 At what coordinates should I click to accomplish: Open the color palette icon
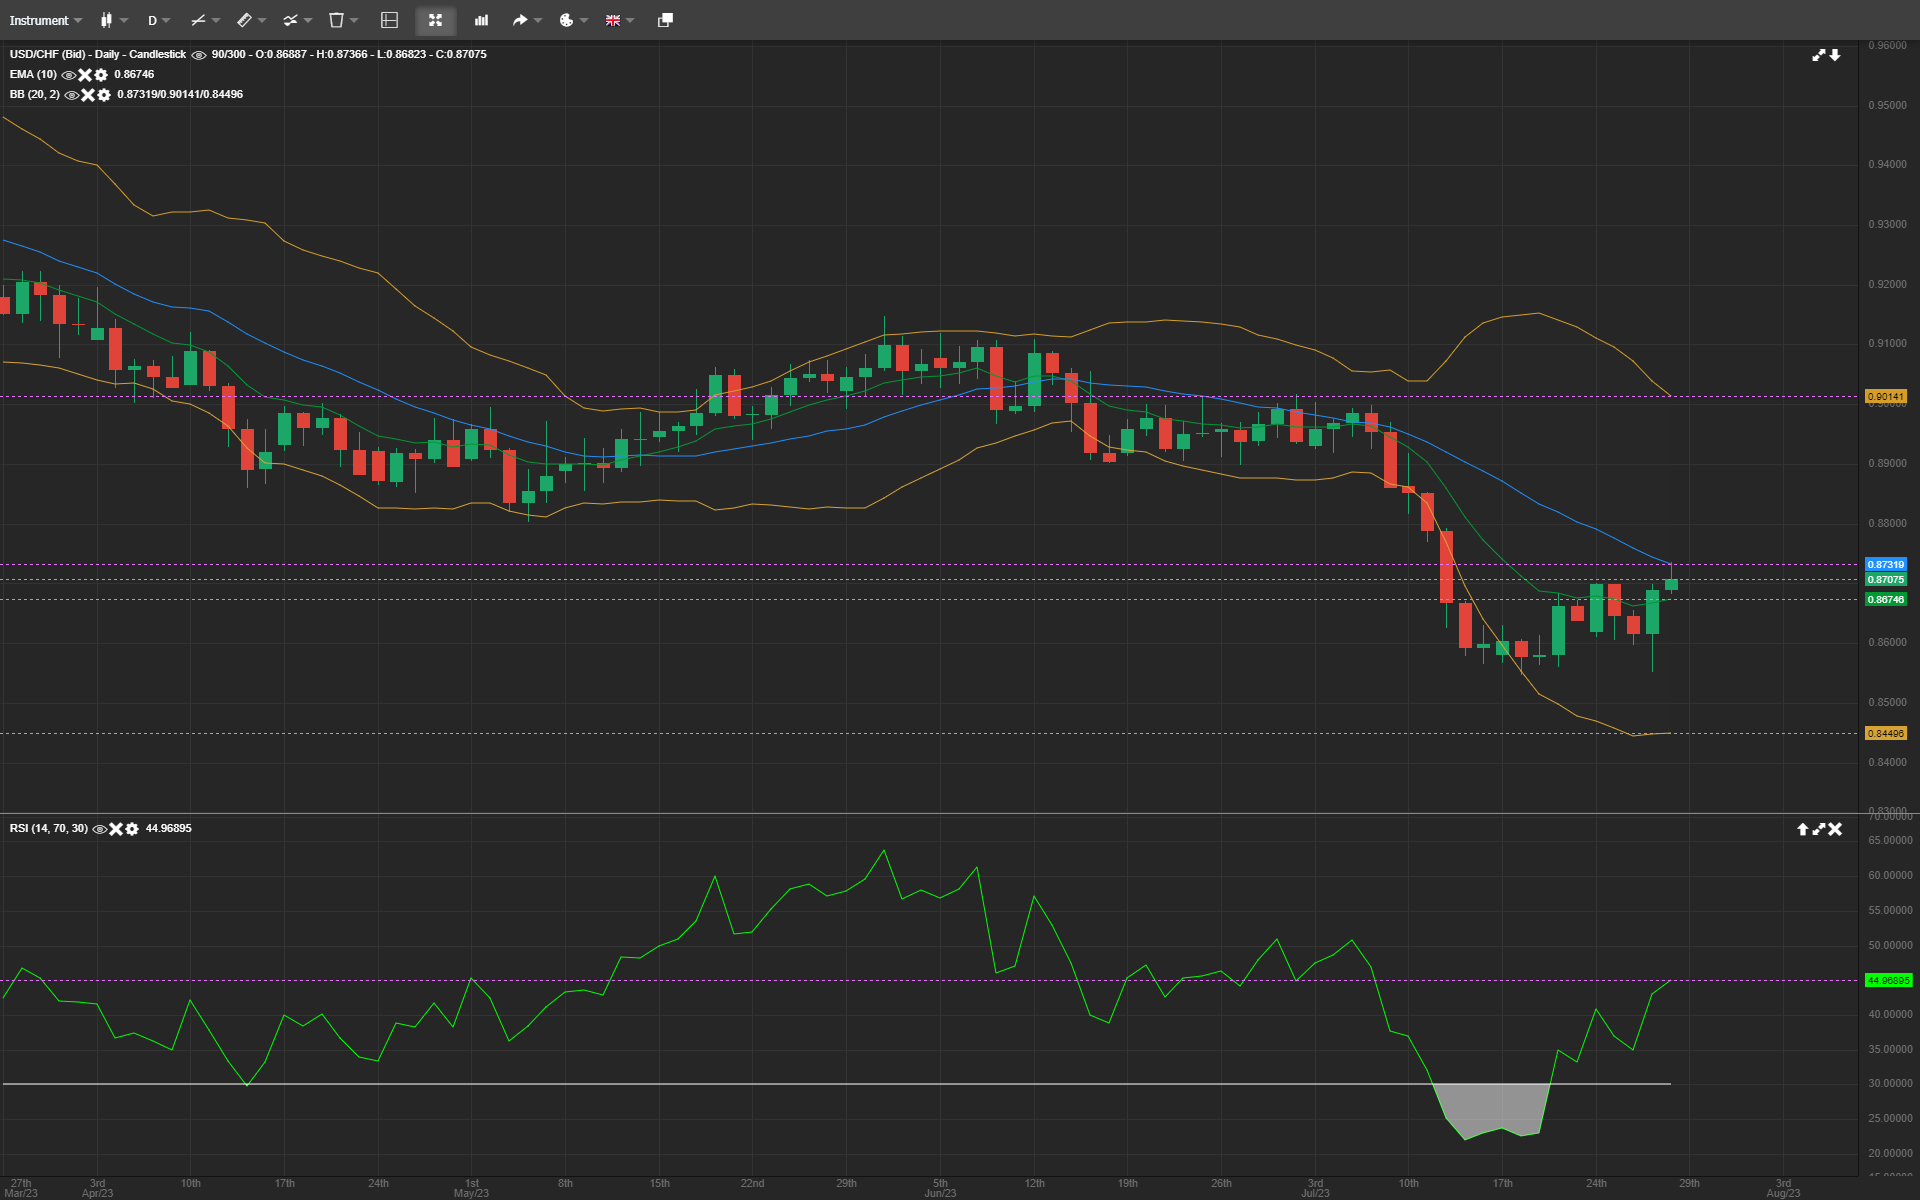(567, 20)
